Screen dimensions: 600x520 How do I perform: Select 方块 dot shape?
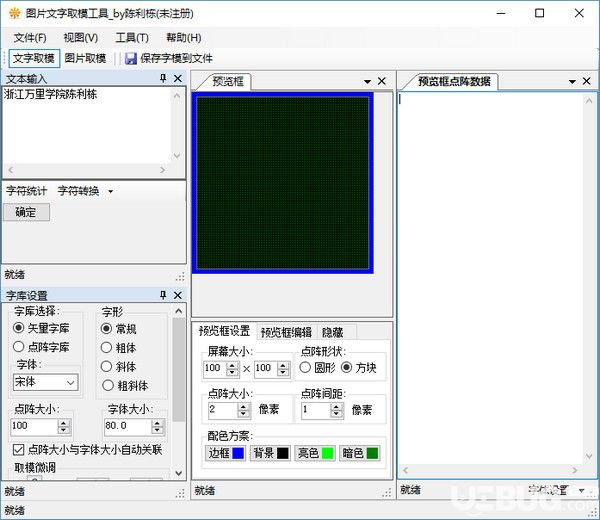(x=346, y=368)
